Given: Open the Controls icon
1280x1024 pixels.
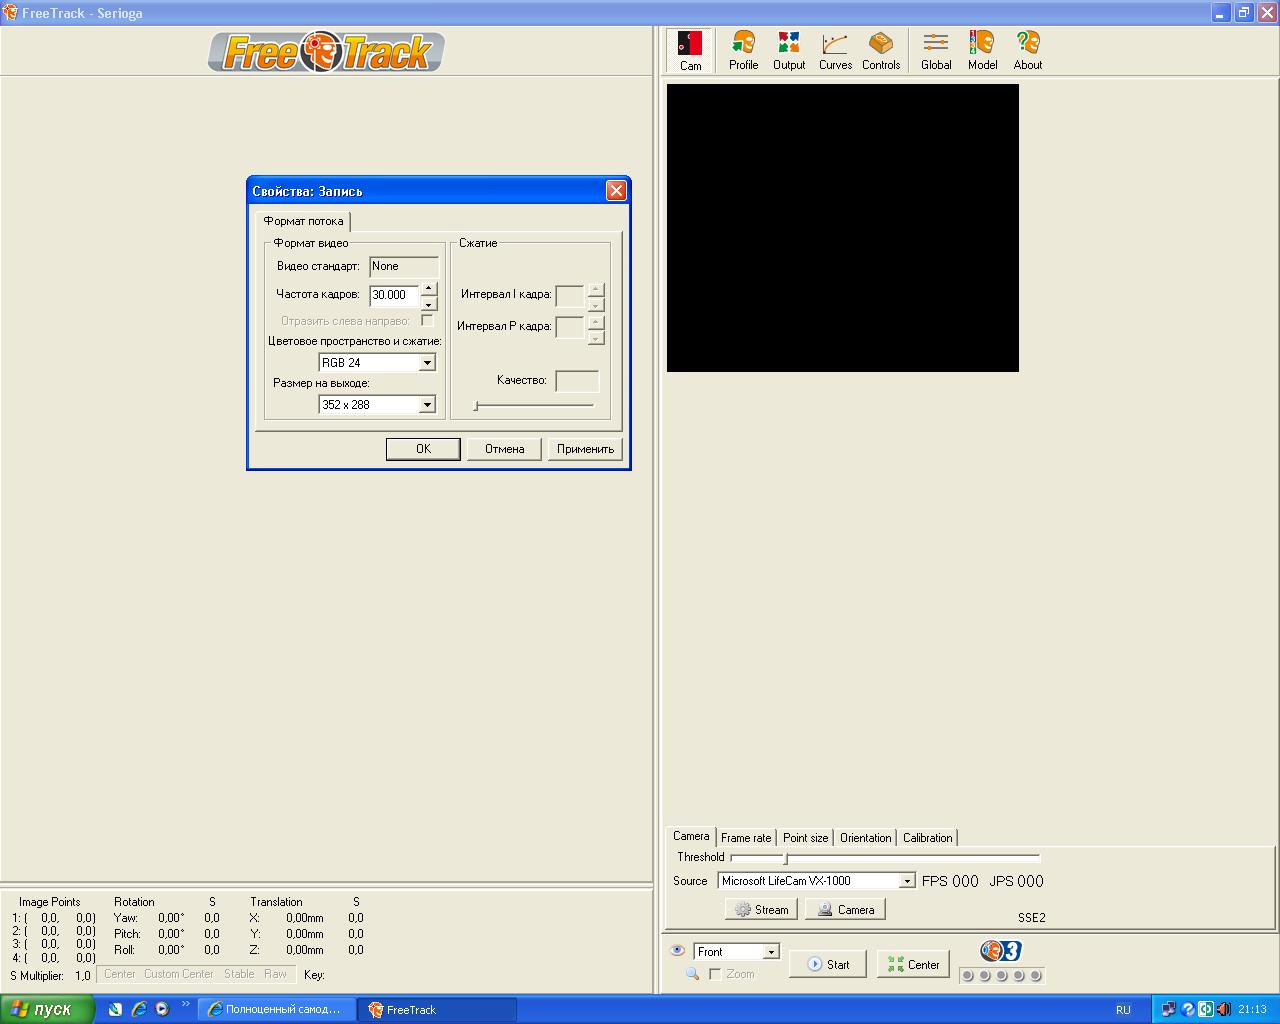Looking at the screenshot, I should [881, 50].
